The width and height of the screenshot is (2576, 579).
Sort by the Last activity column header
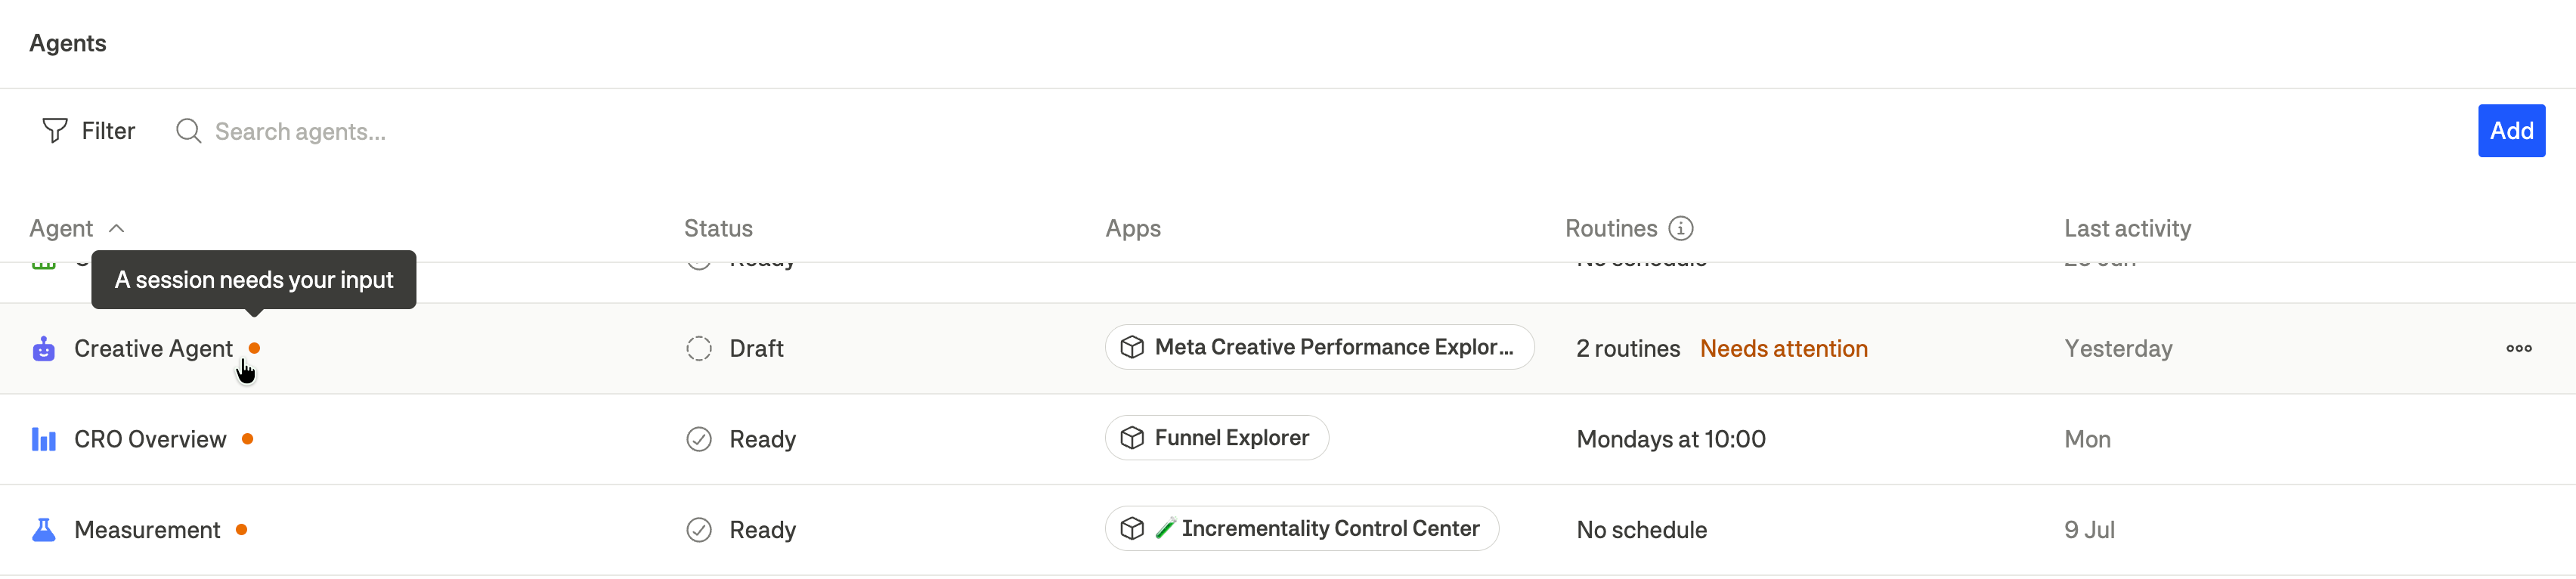(x=2127, y=229)
